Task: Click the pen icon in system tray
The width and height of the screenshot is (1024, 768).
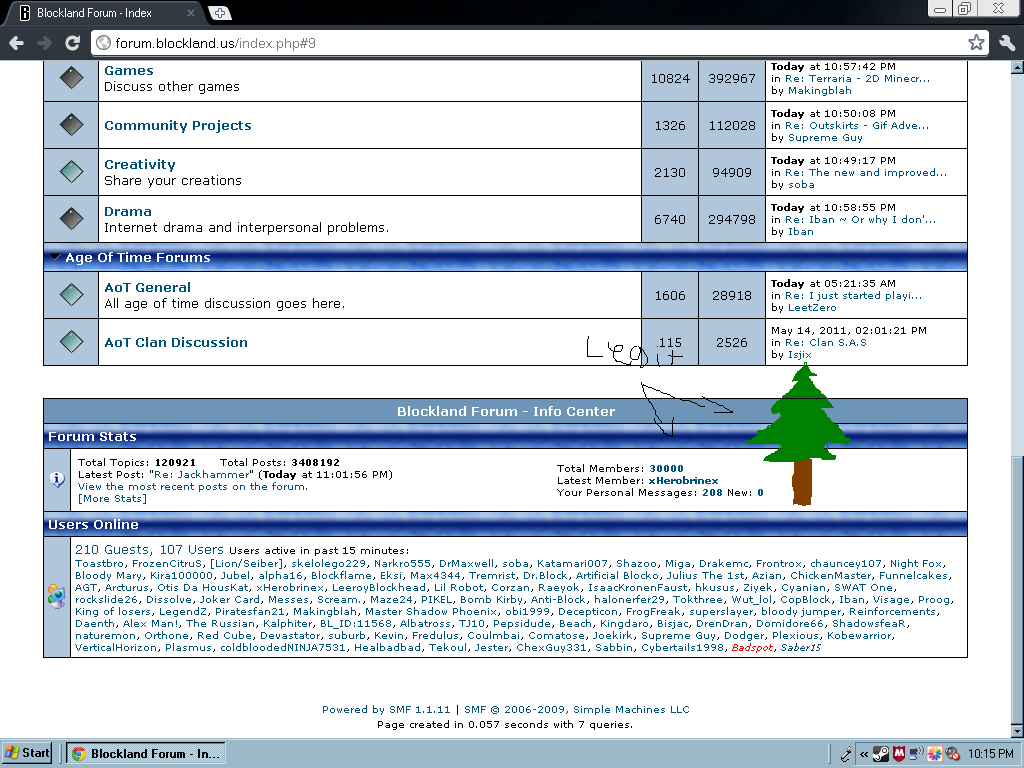Action: coord(846,754)
